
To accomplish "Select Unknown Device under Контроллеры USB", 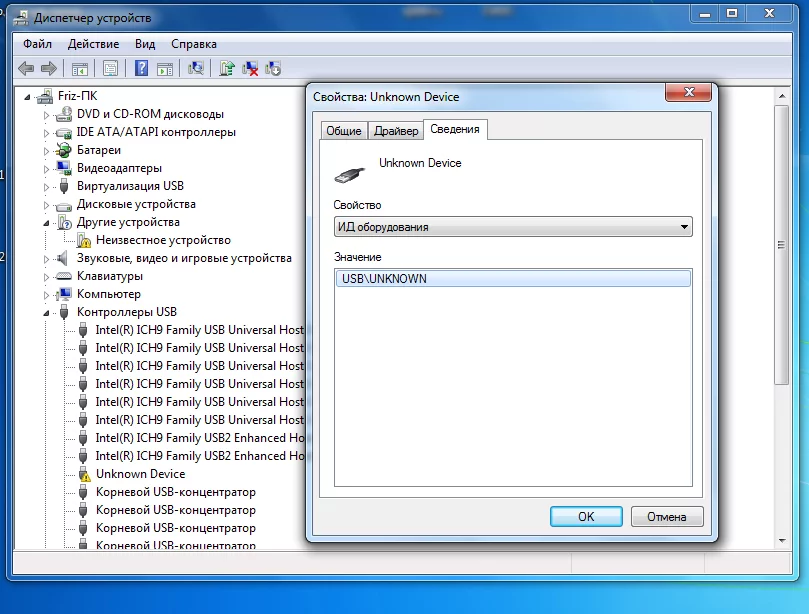I will coord(140,474).
